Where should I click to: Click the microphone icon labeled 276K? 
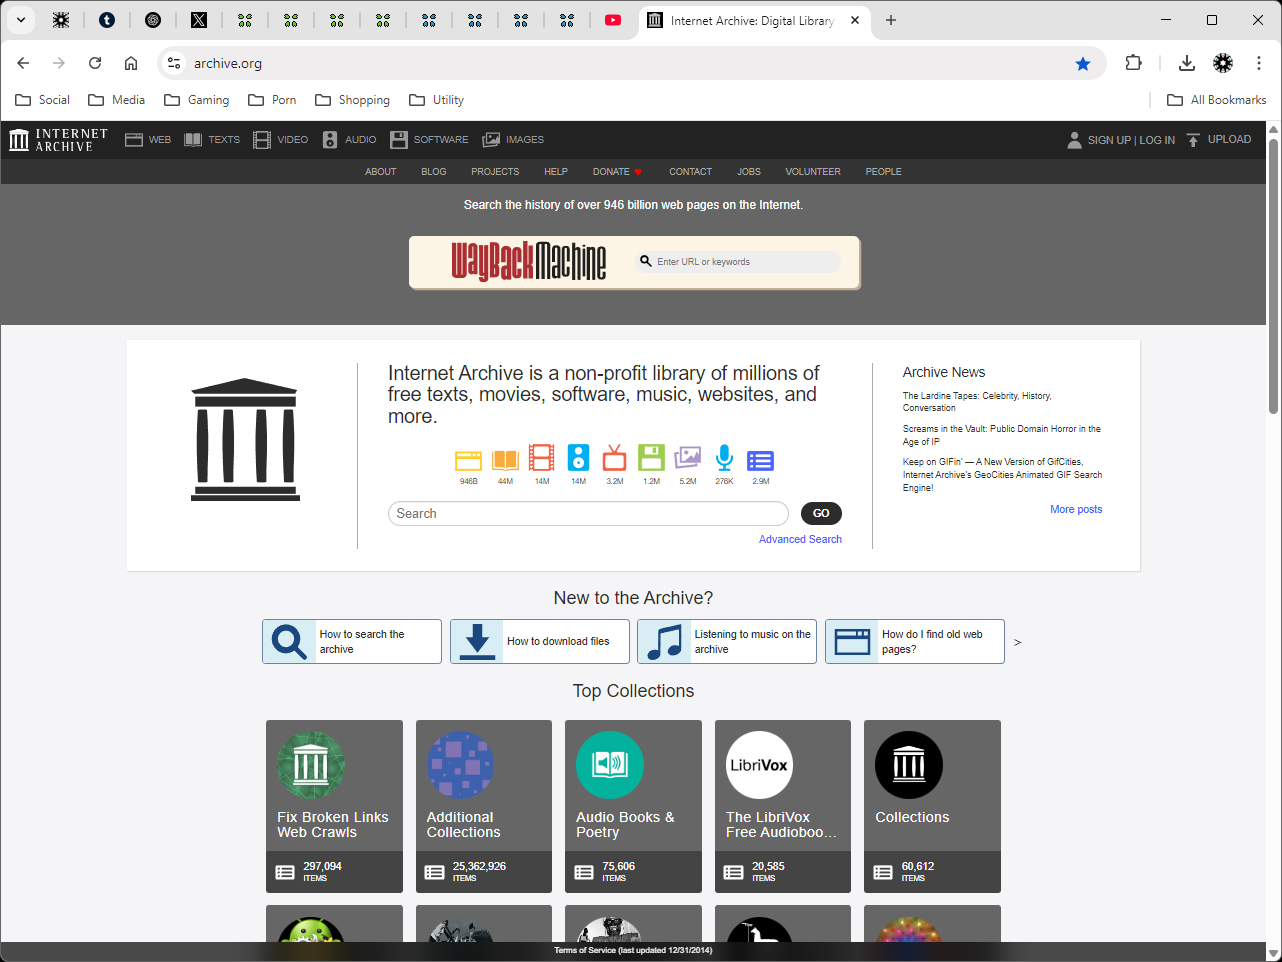[x=724, y=458]
